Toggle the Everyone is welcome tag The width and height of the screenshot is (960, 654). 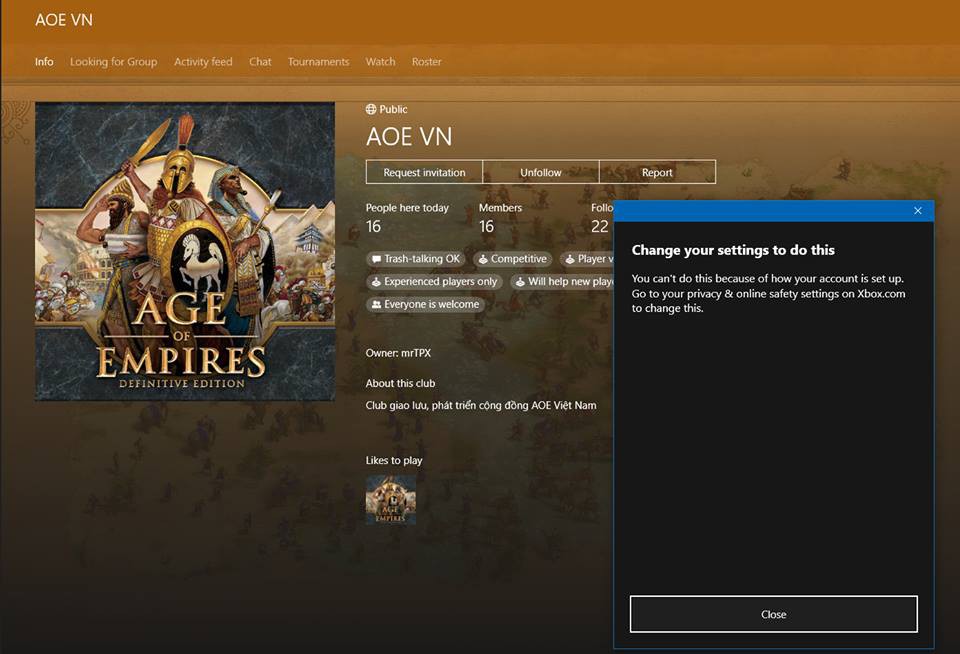[425, 304]
